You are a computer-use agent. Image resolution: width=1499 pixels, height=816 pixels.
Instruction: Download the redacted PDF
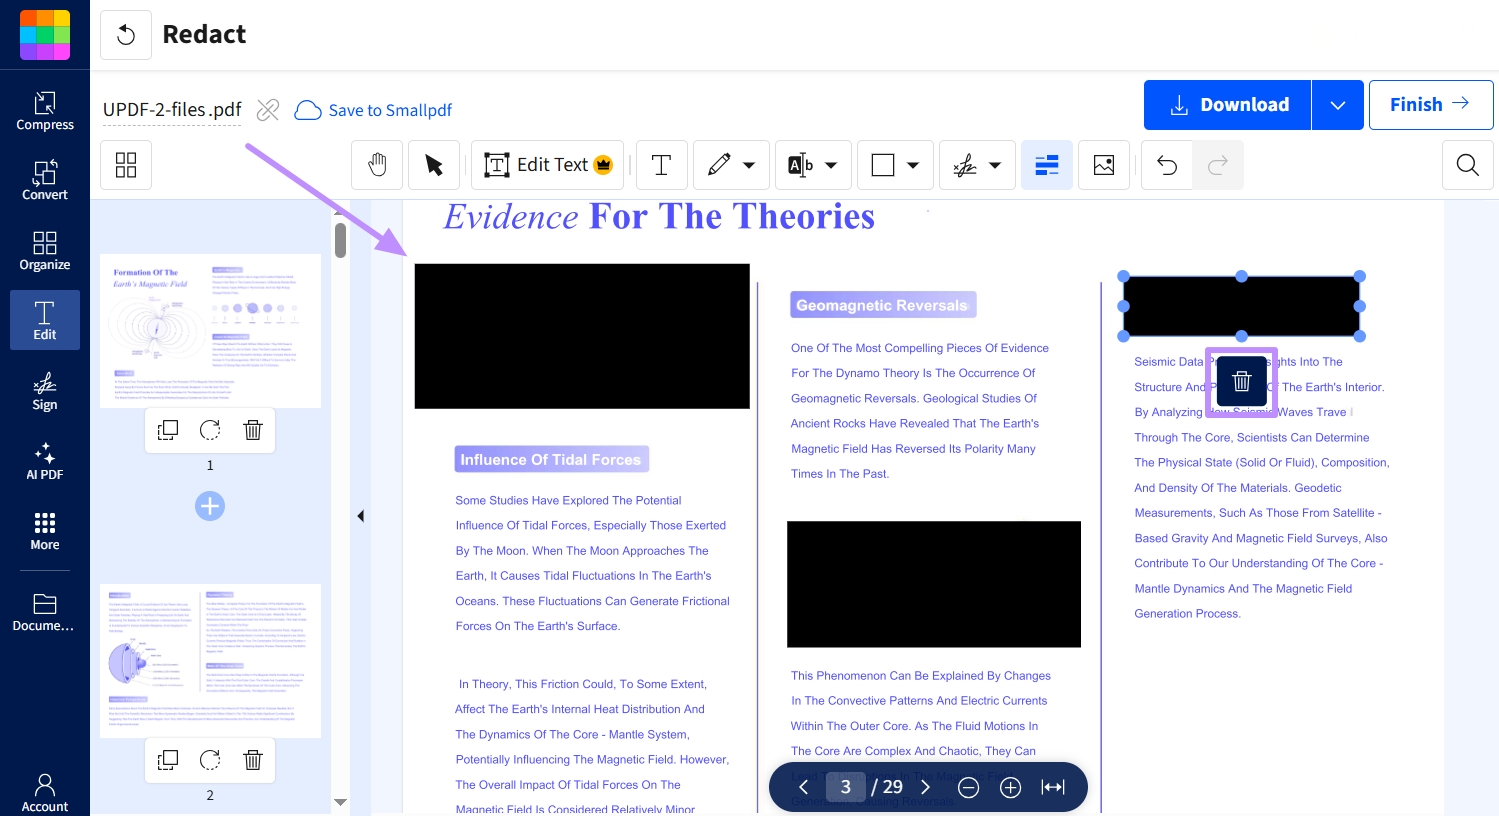[x=1227, y=104]
